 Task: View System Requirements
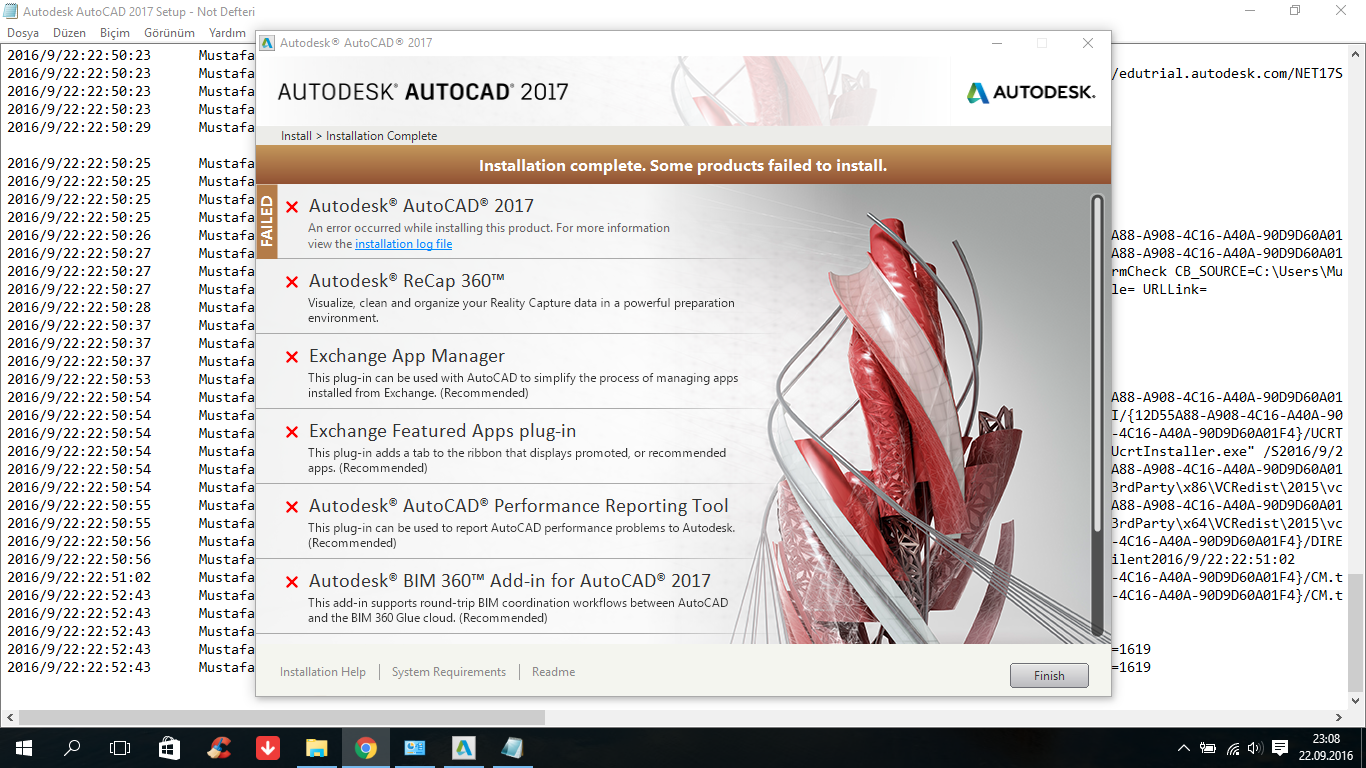click(449, 672)
